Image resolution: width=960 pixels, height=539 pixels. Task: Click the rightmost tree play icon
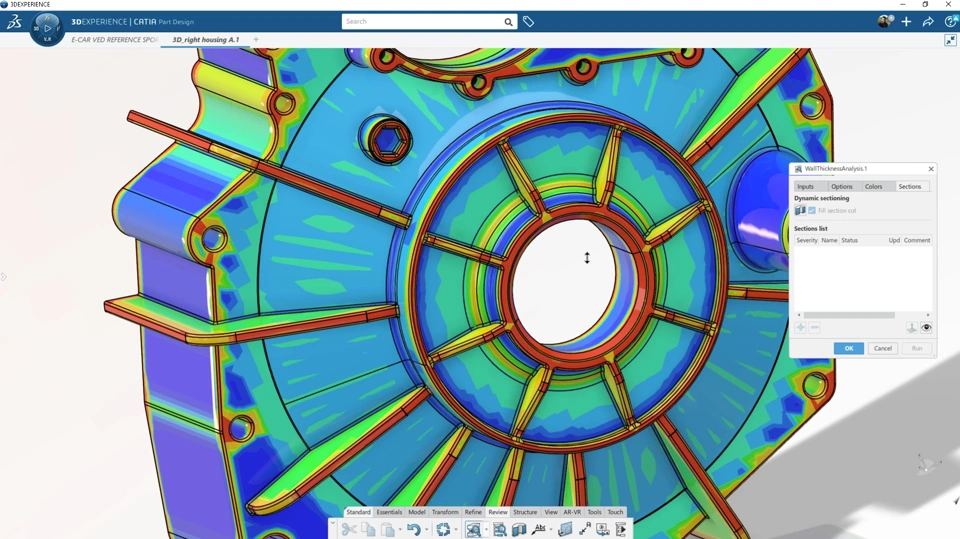tap(621, 529)
